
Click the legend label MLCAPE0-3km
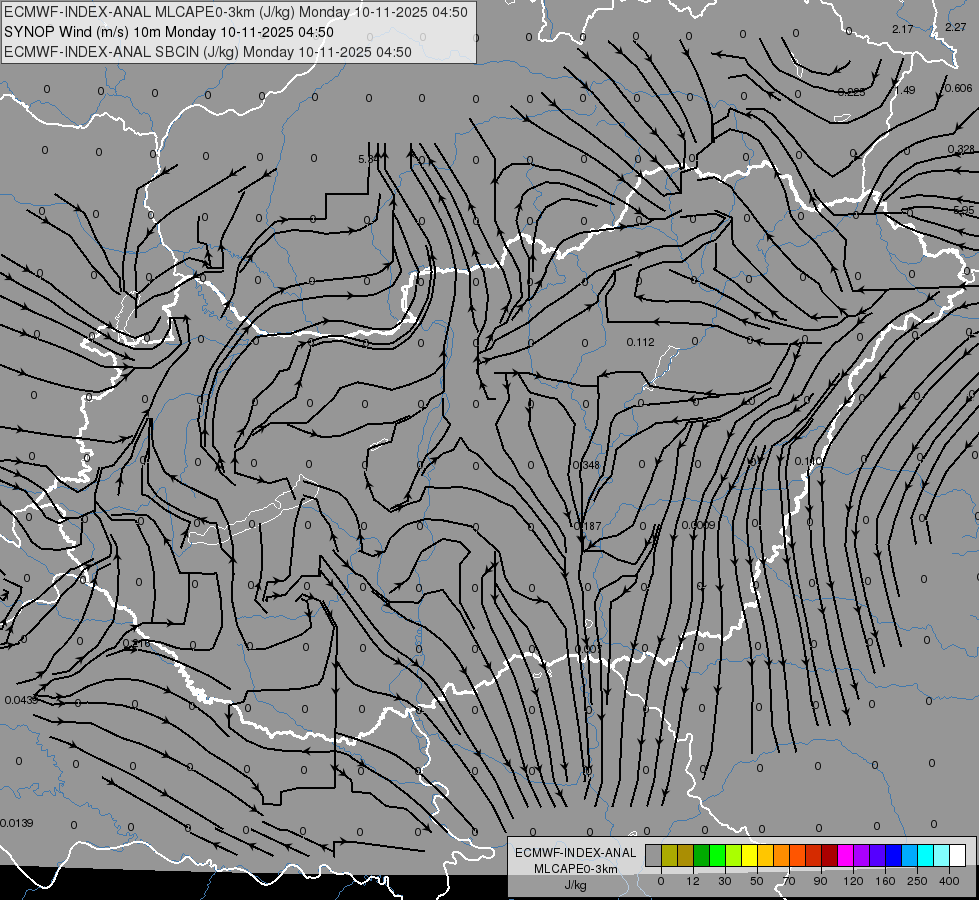pos(576,869)
